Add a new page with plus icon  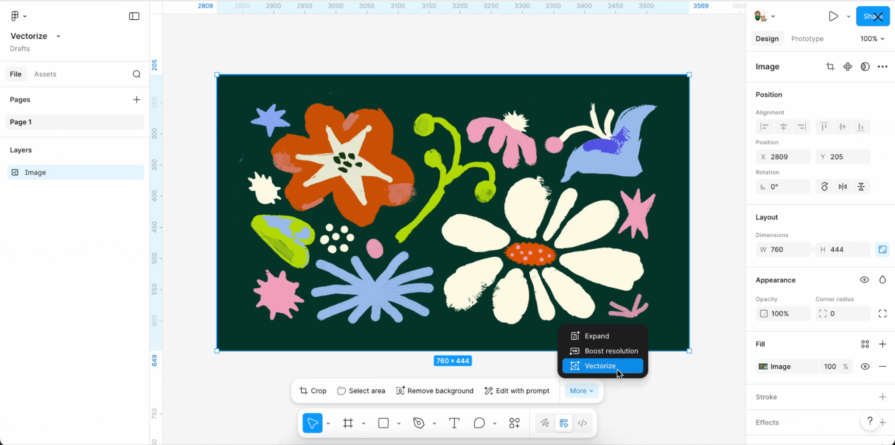click(x=136, y=100)
